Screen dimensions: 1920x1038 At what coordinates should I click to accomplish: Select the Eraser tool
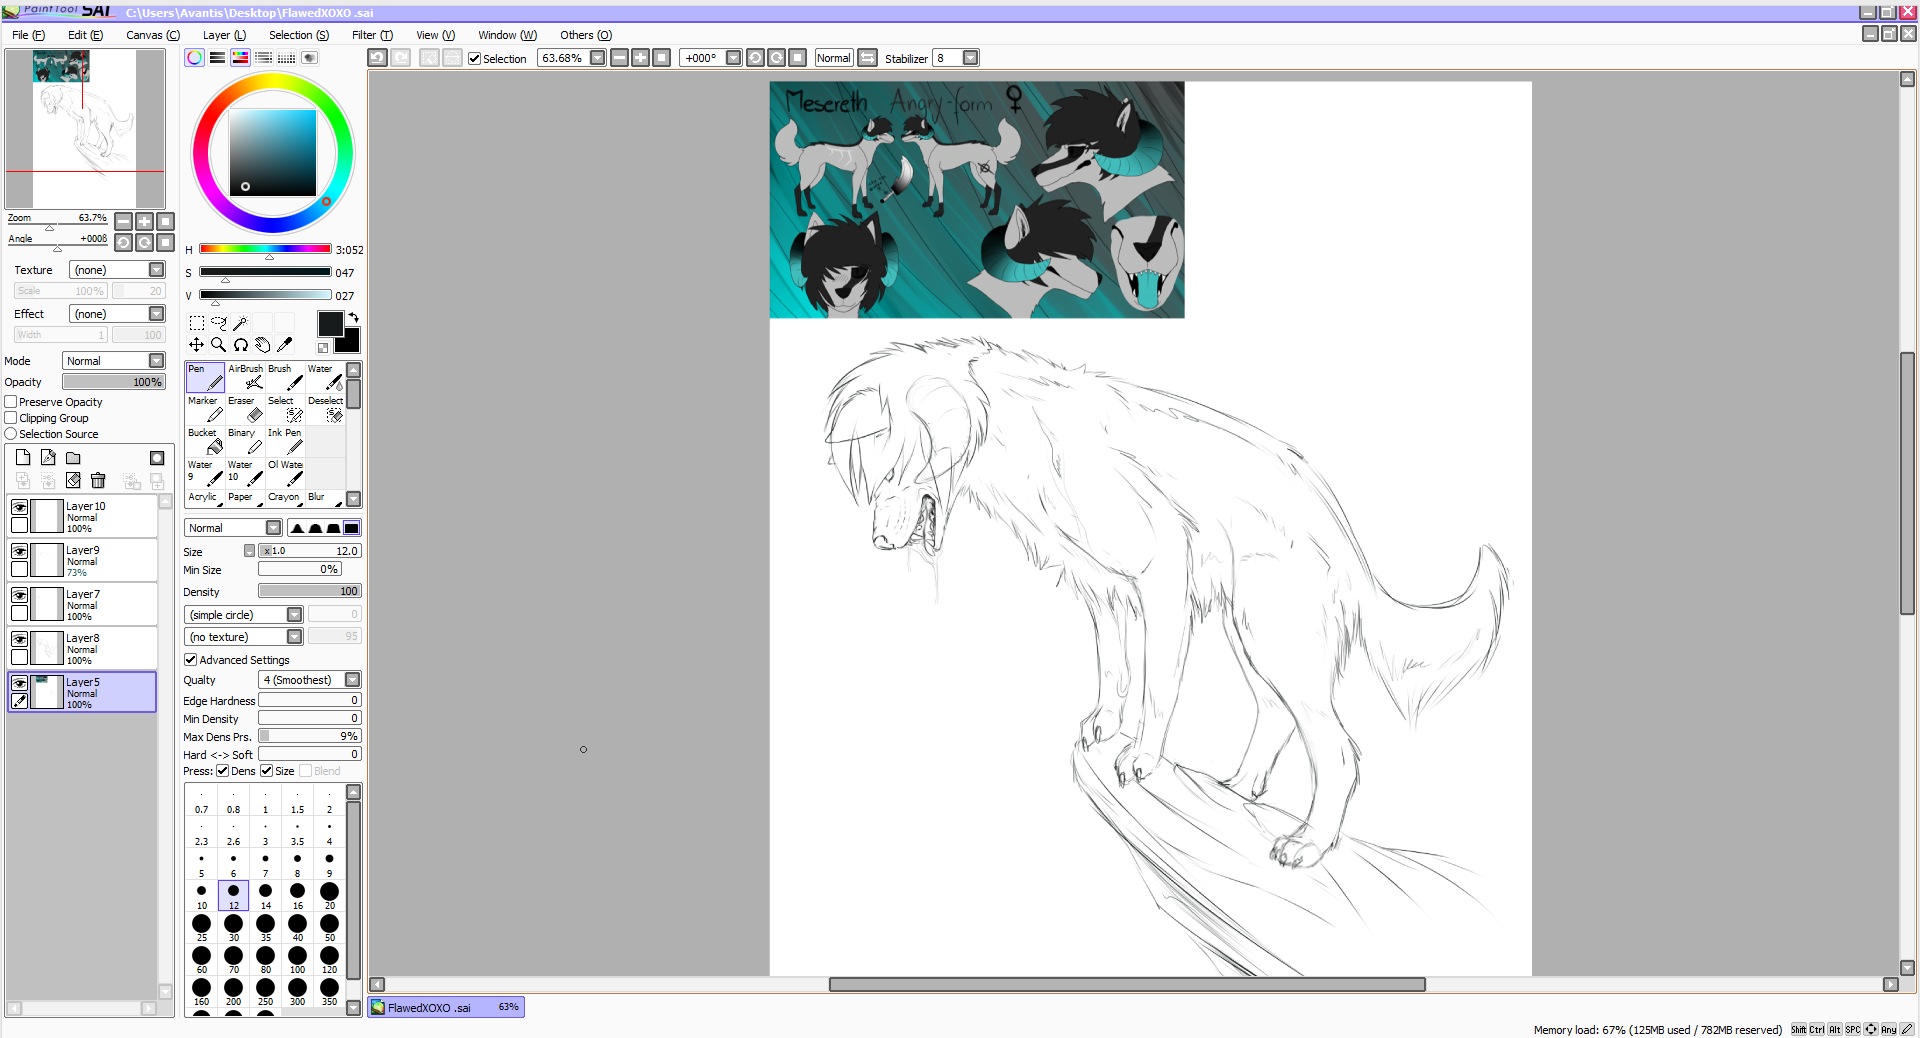point(245,409)
